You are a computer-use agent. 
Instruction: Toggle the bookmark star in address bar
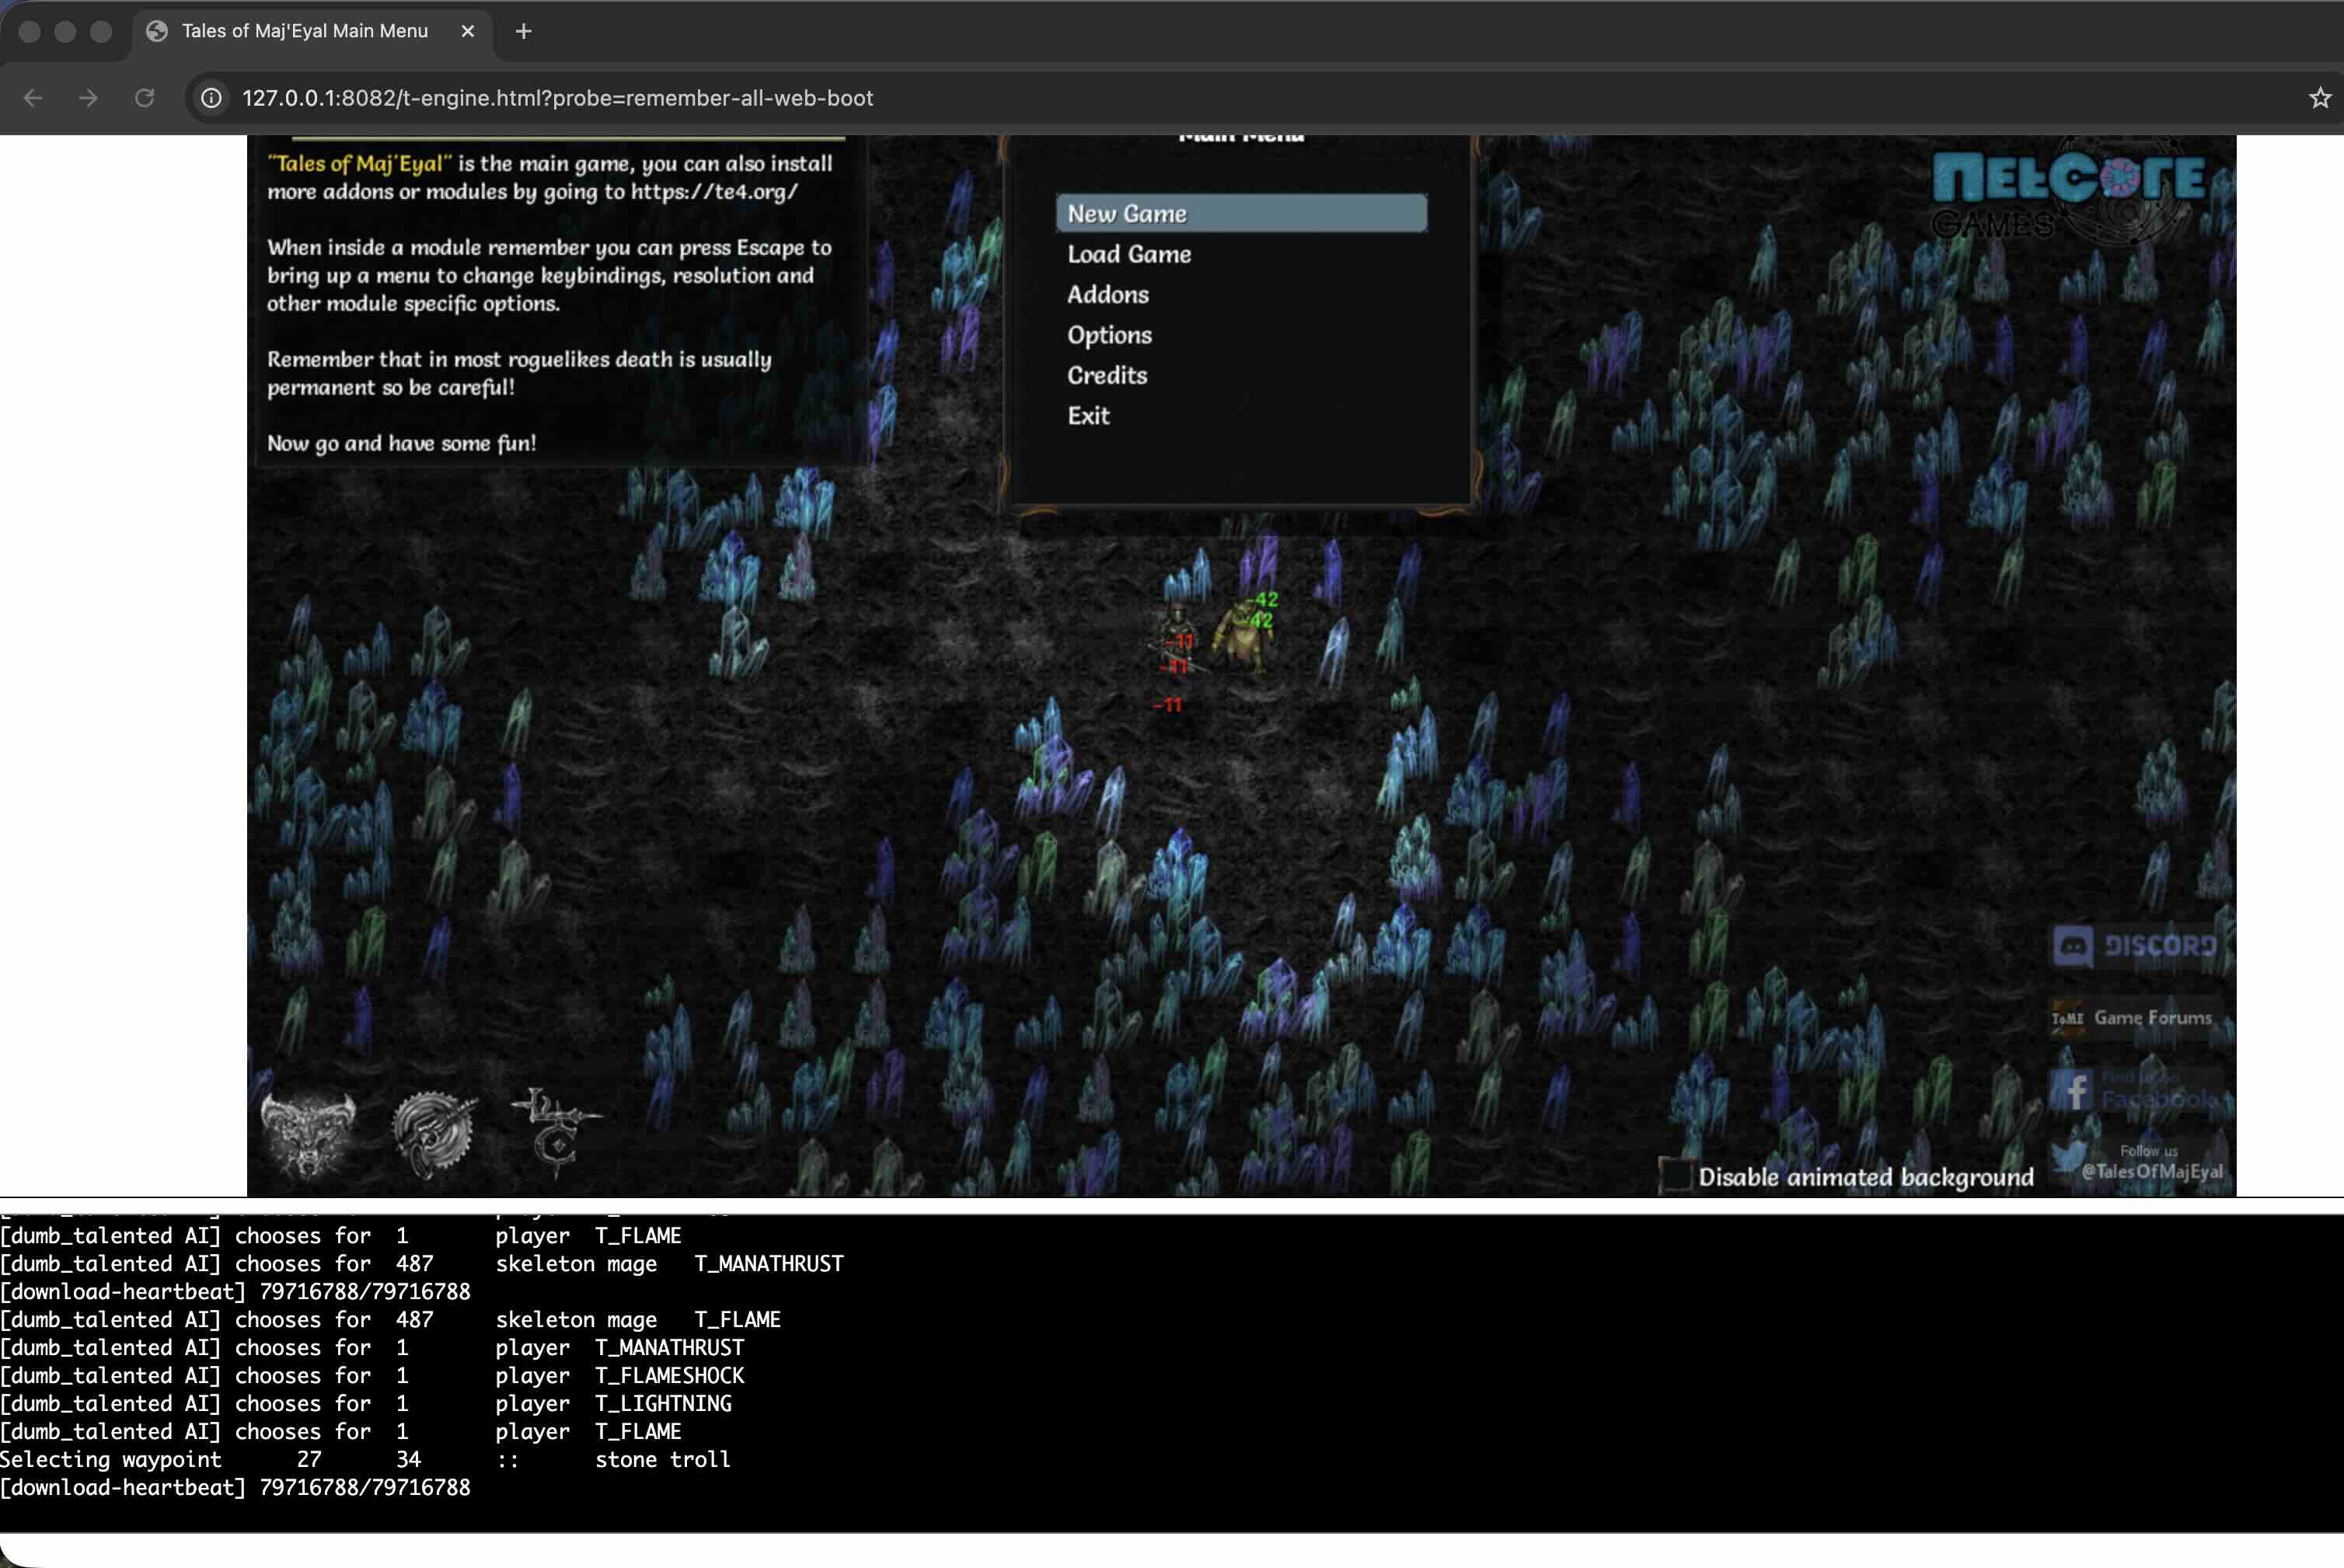pos(2318,98)
